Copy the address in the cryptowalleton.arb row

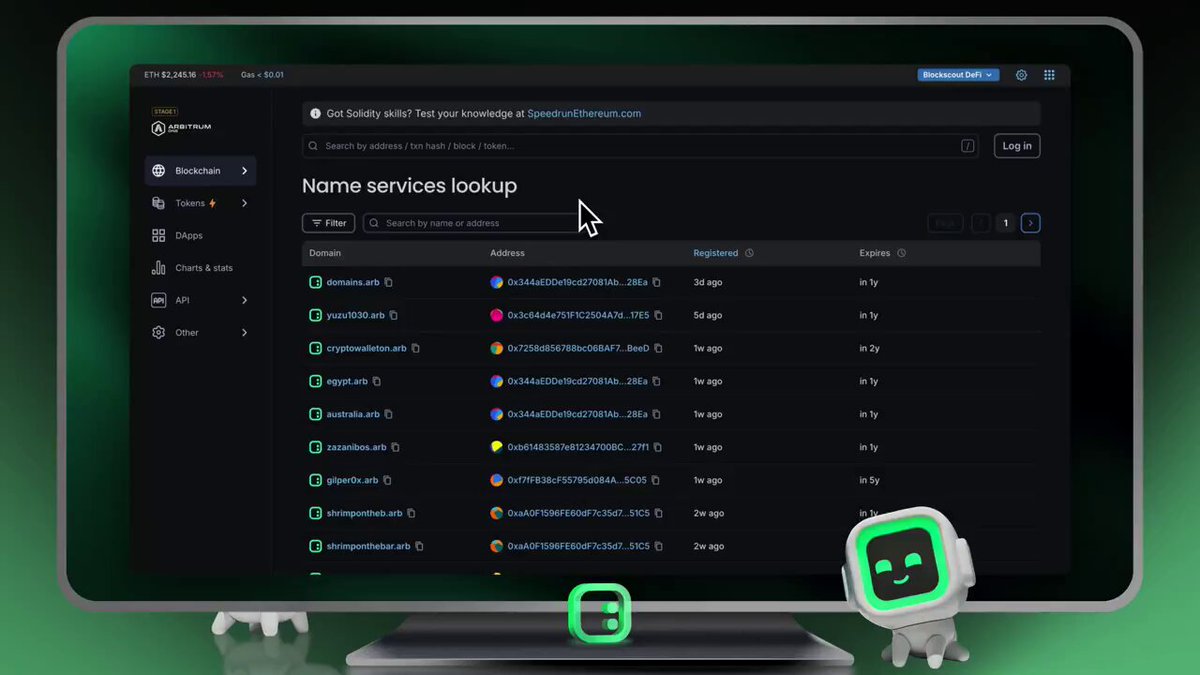click(x=659, y=348)
